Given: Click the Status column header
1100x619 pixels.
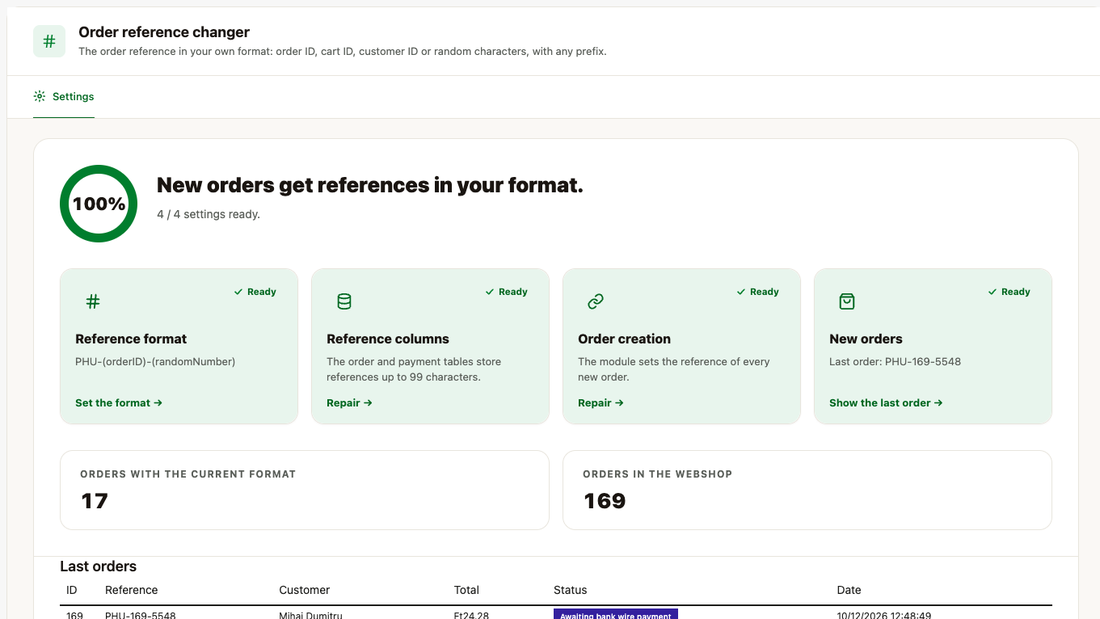Looking at the screenshot, I should (570, 590).
